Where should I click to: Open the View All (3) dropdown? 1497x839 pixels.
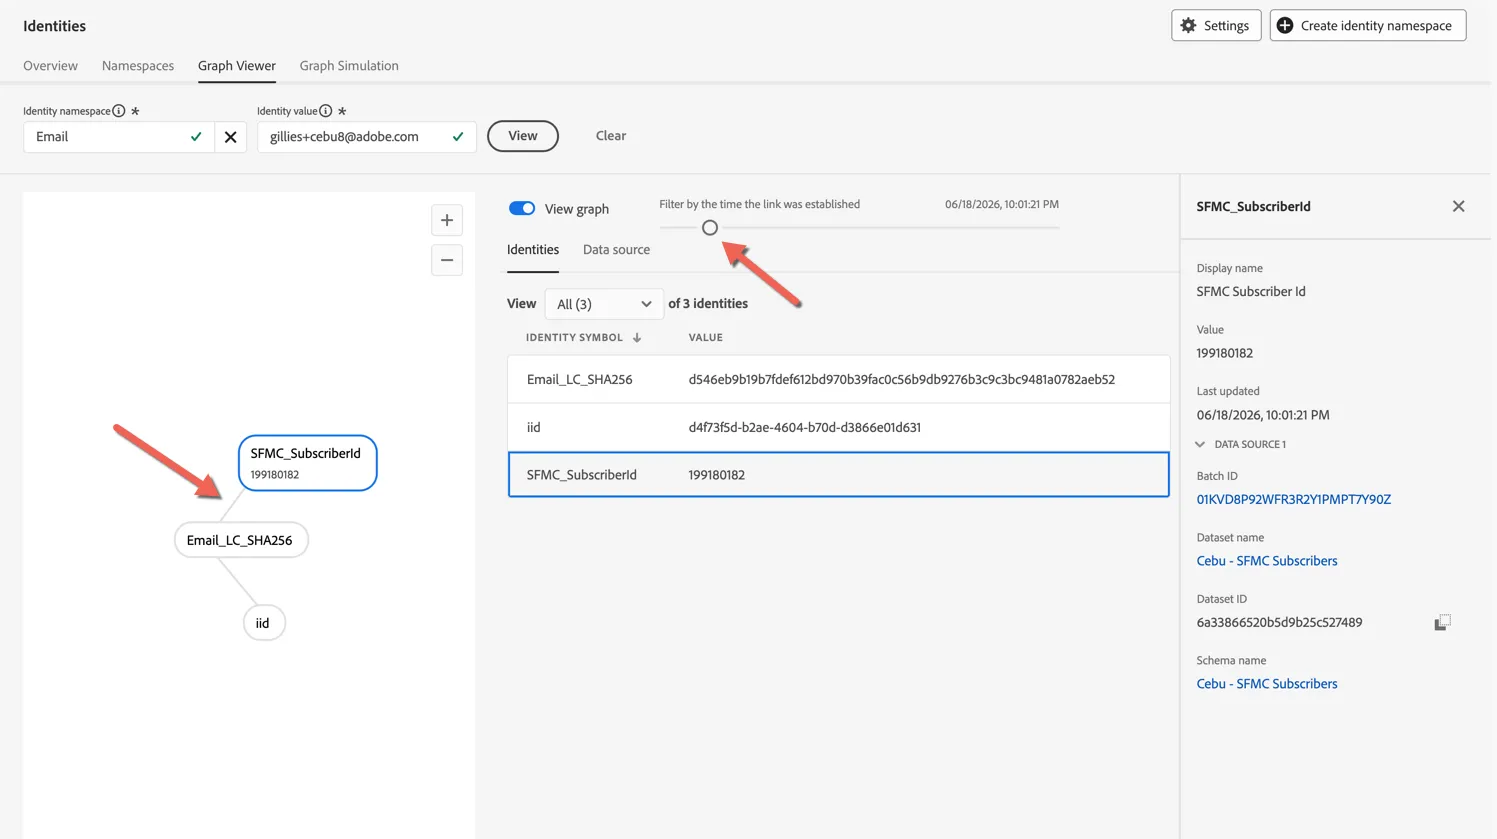[604, 304]
